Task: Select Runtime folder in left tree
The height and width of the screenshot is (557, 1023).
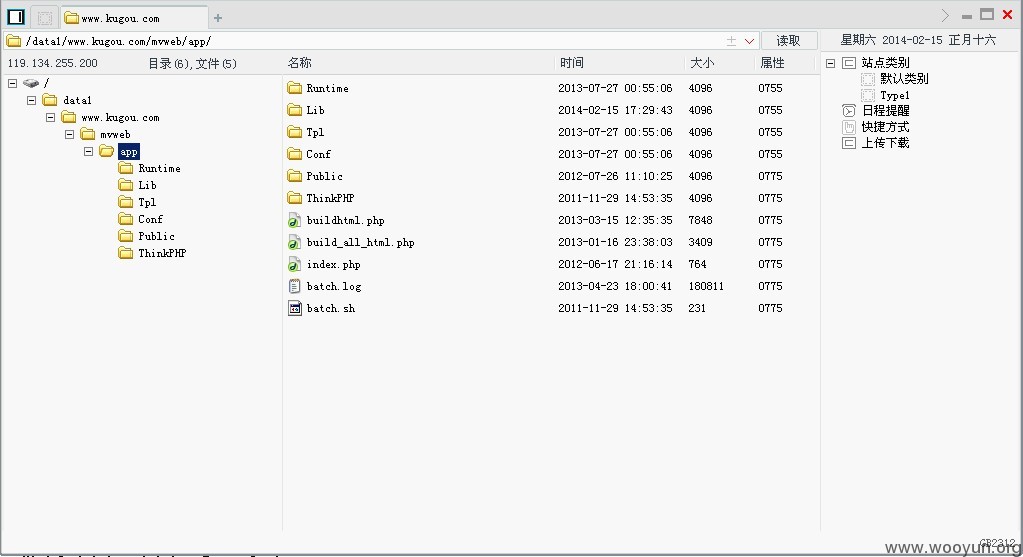Action: [x=159, y=168]
